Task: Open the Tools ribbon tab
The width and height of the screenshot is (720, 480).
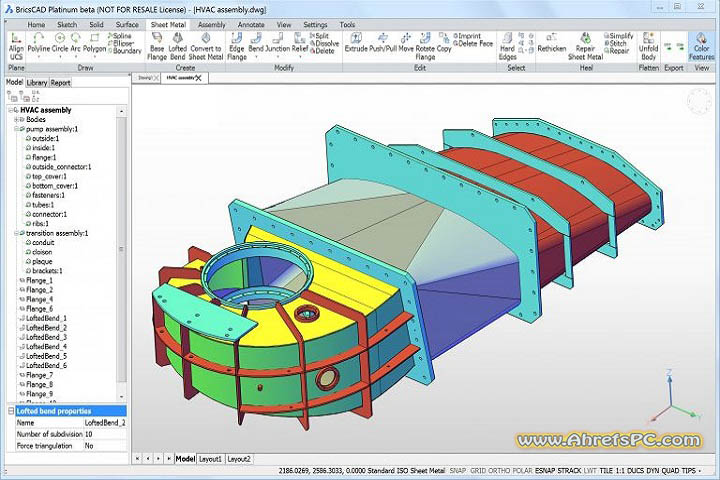Action: tap(347, 24)
